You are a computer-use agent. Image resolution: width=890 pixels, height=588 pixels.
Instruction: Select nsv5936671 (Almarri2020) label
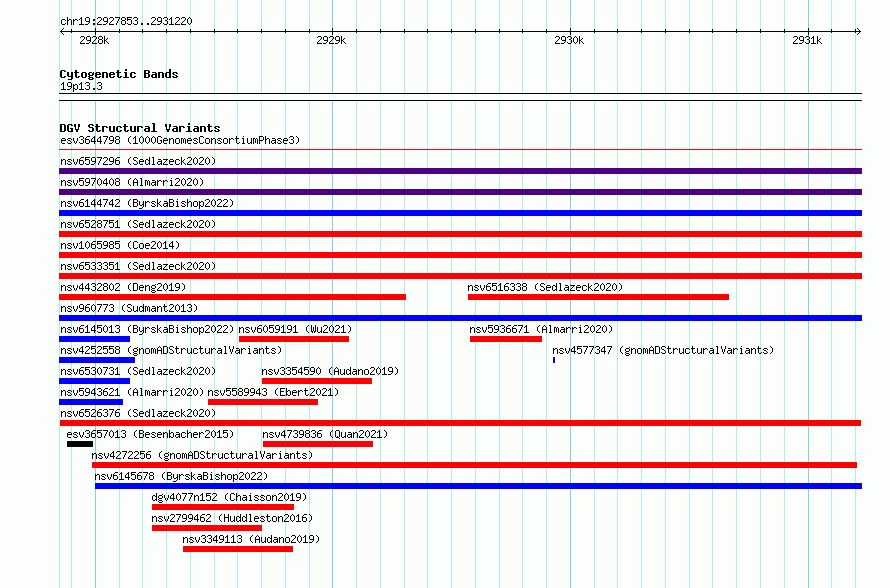pos(541,329)
